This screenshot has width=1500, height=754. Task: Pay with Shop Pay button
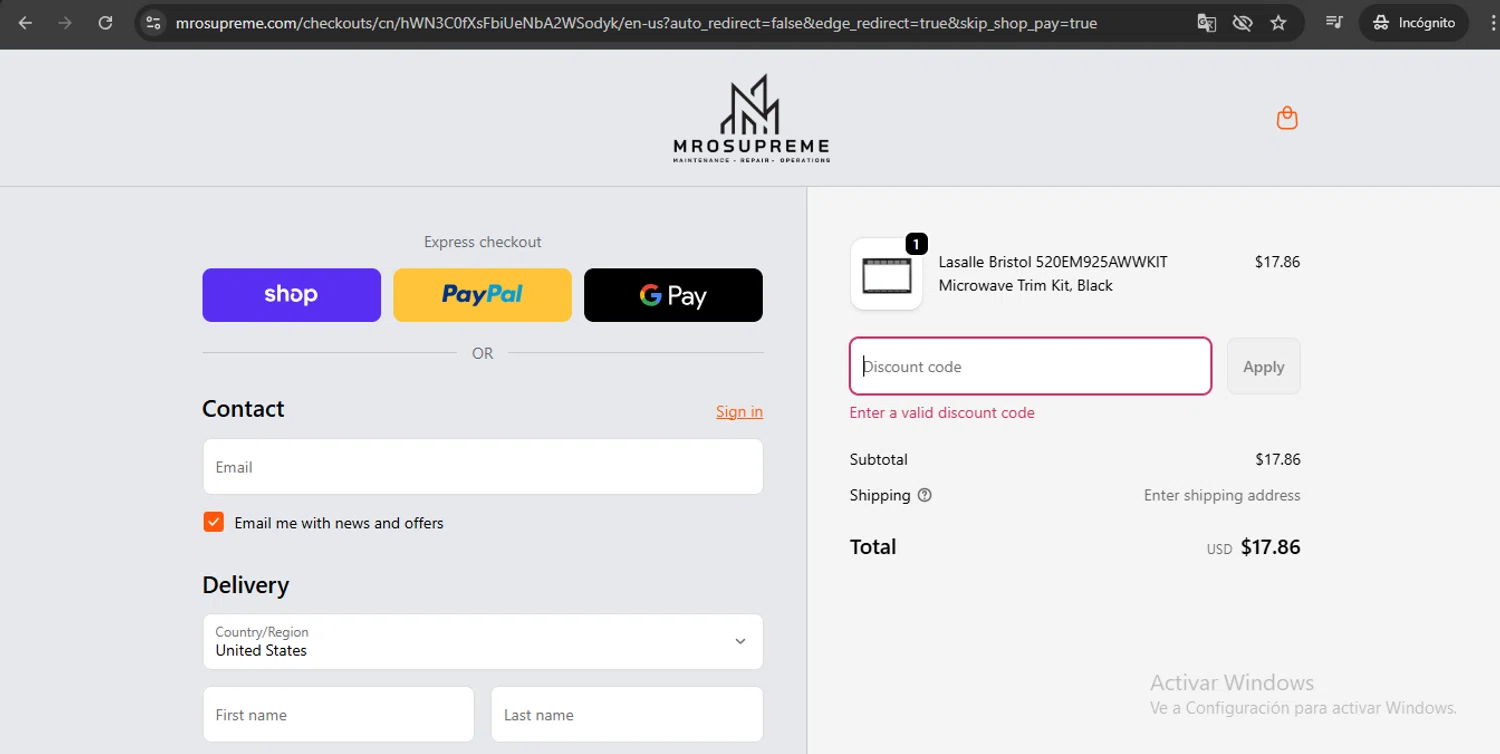tap(291, 295)
